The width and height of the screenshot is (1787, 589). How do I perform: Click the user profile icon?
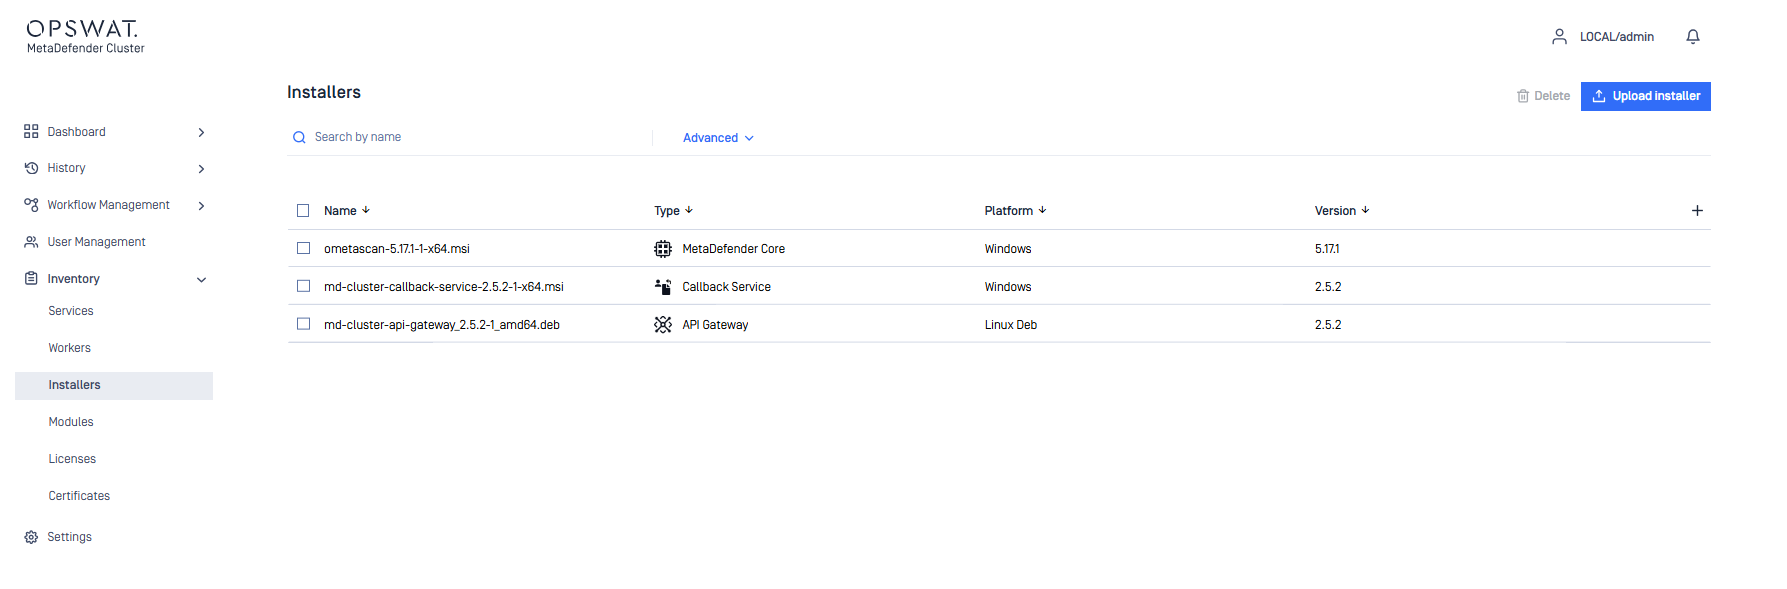pyautogui.click(x=1559, y=37)
